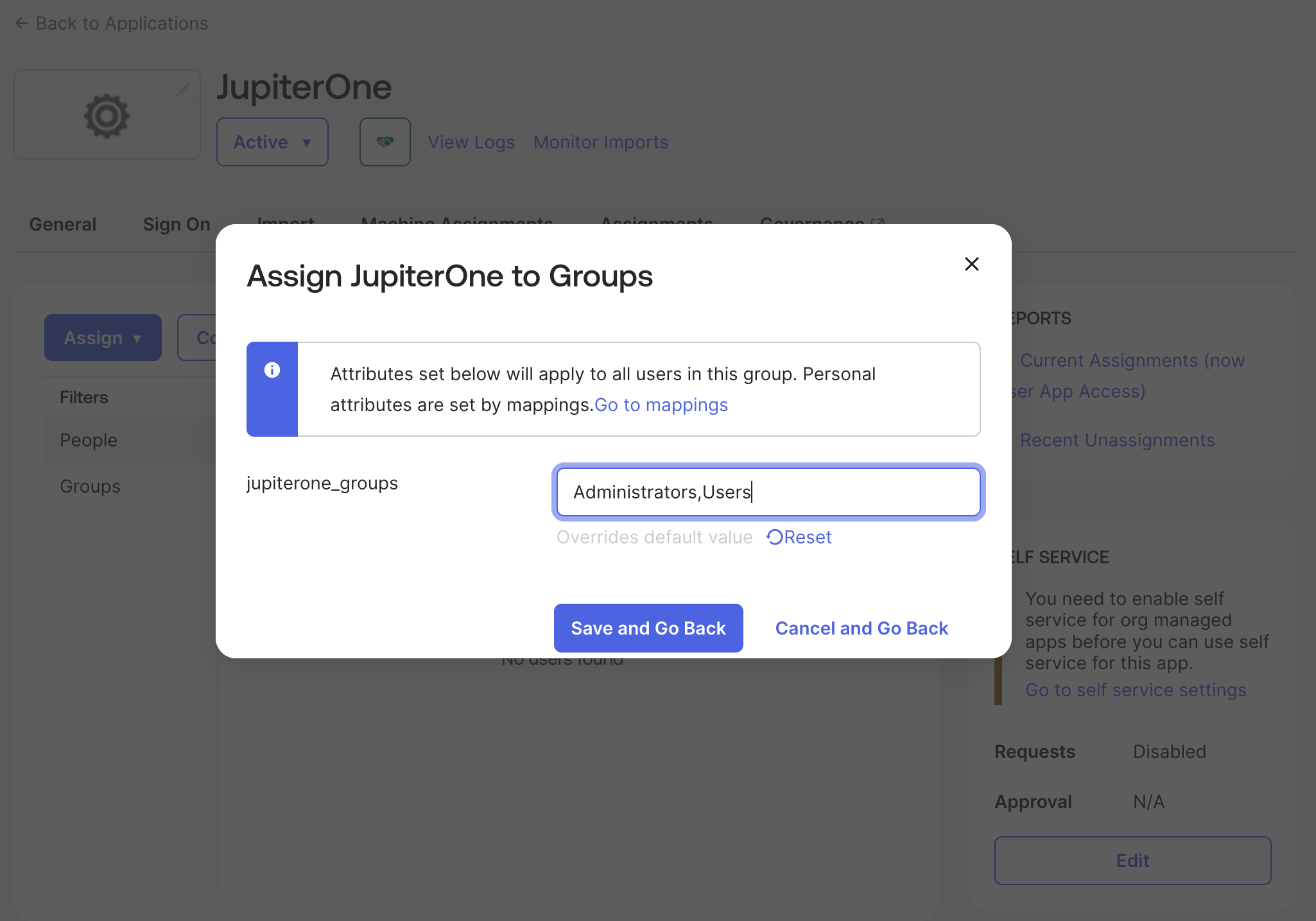Open Recent Unassignments report
Viewport: 1316px width, 921px height.
1117,440
